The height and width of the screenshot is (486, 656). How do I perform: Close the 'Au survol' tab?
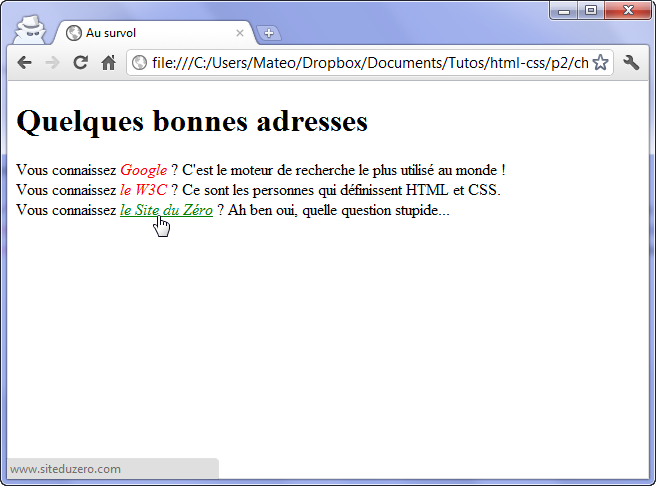(x=240, y=33)
